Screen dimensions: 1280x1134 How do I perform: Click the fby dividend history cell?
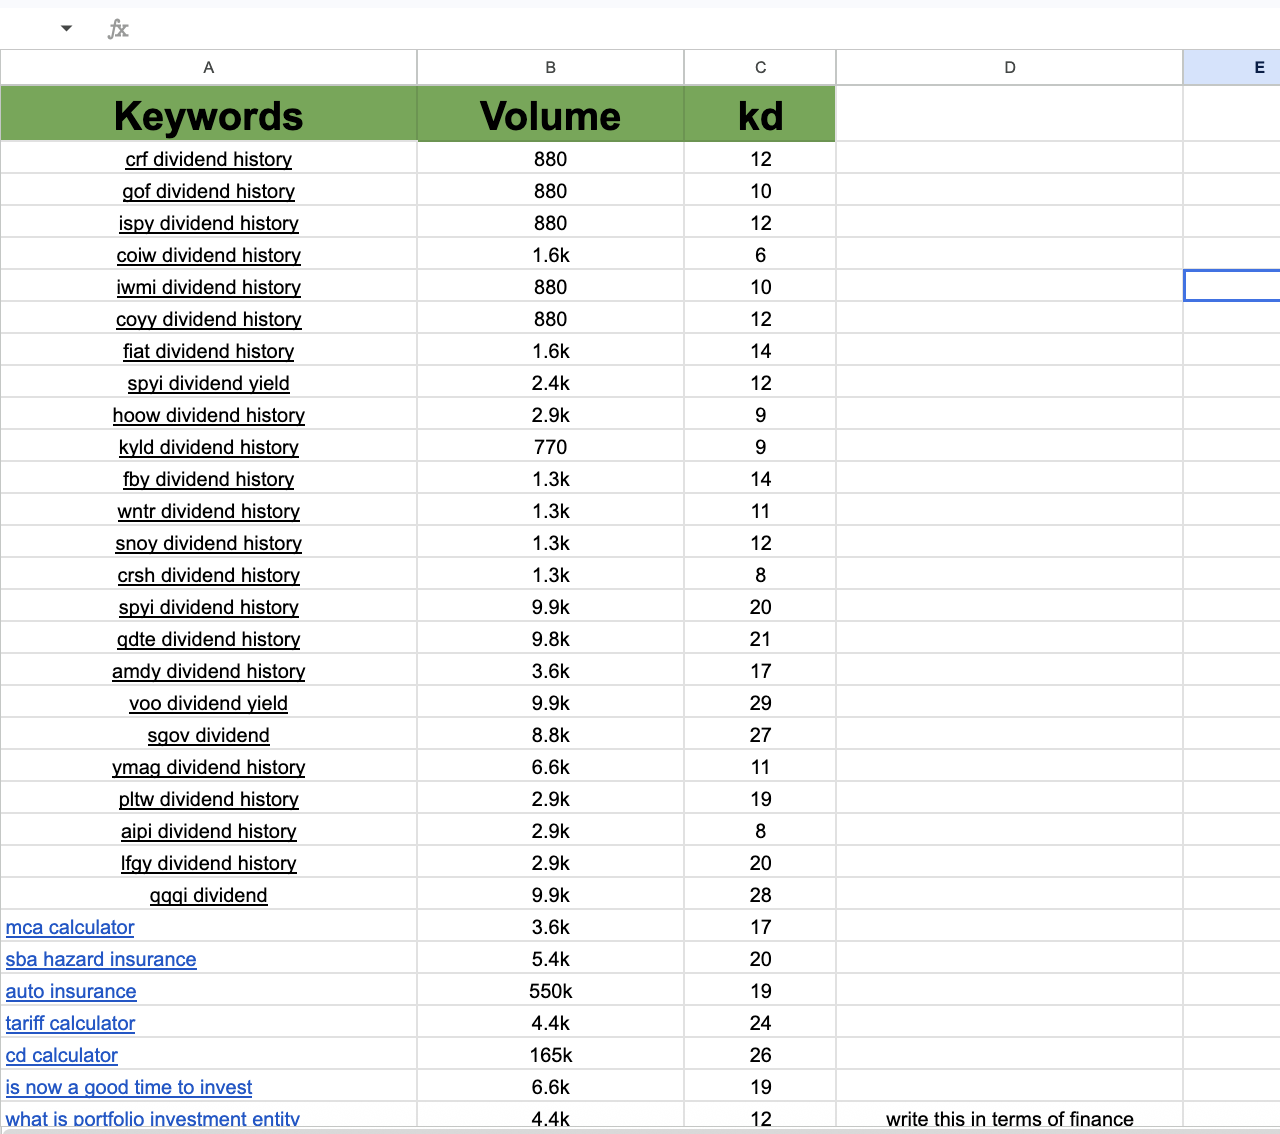pyautogui.click(x=209, y=479)
